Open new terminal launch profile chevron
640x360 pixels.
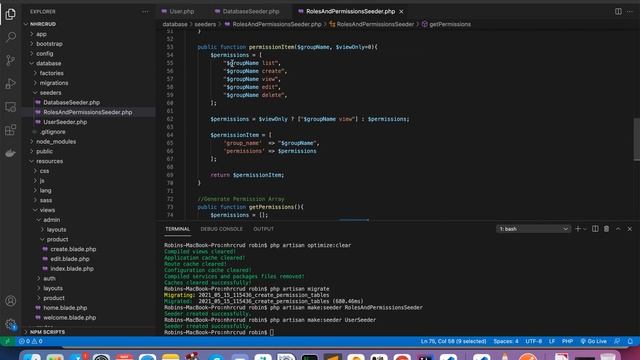pos(585,229)
